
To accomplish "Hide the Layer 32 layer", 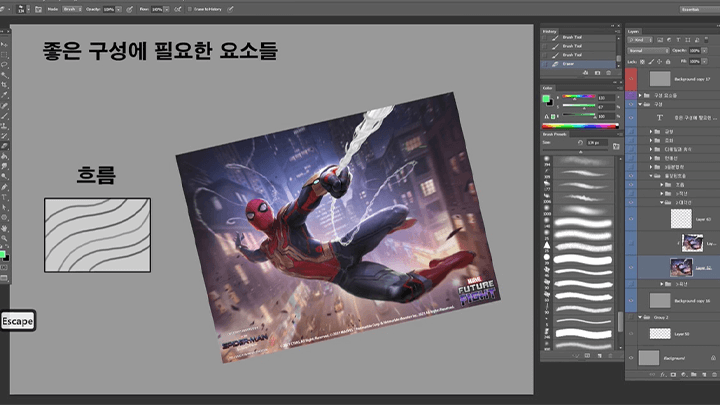I will [631, 267].
